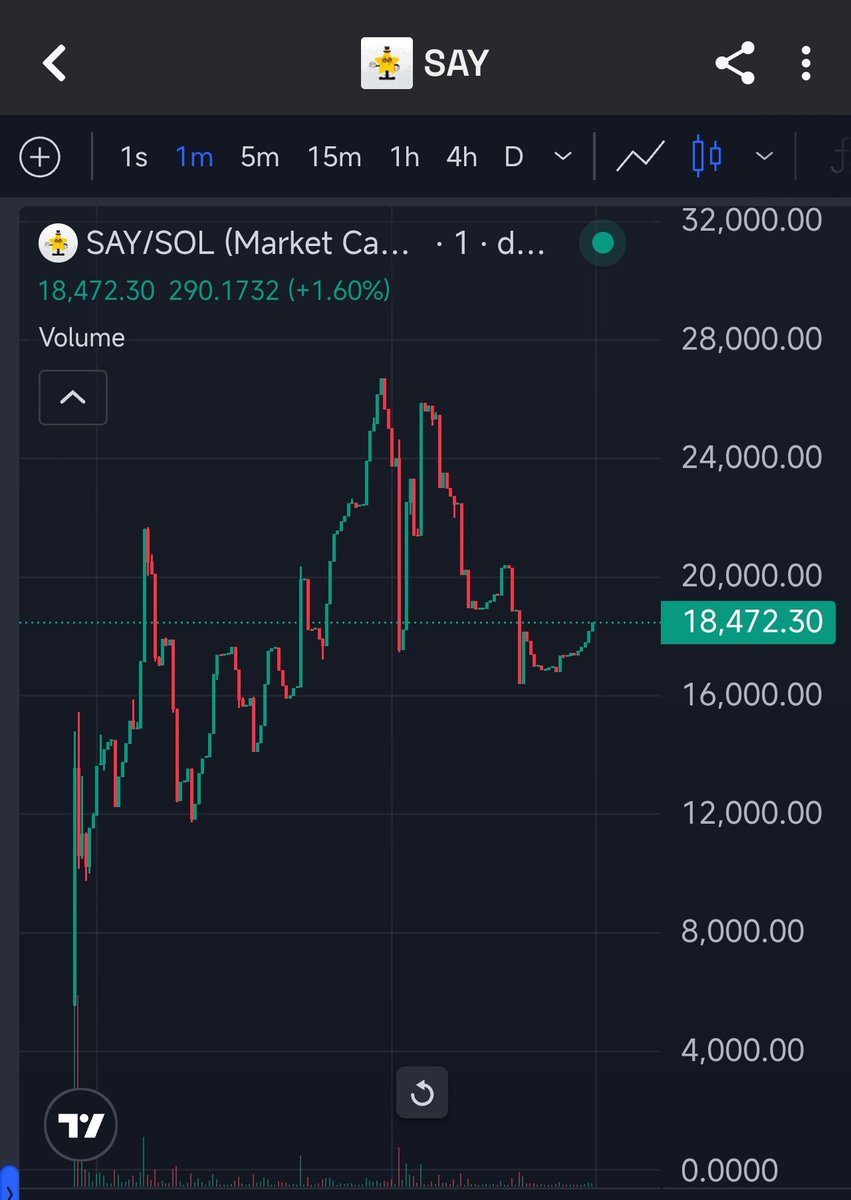Click the 32,000.00 price axis label
Screen dimensions: 851x1200
click(751, 220)
